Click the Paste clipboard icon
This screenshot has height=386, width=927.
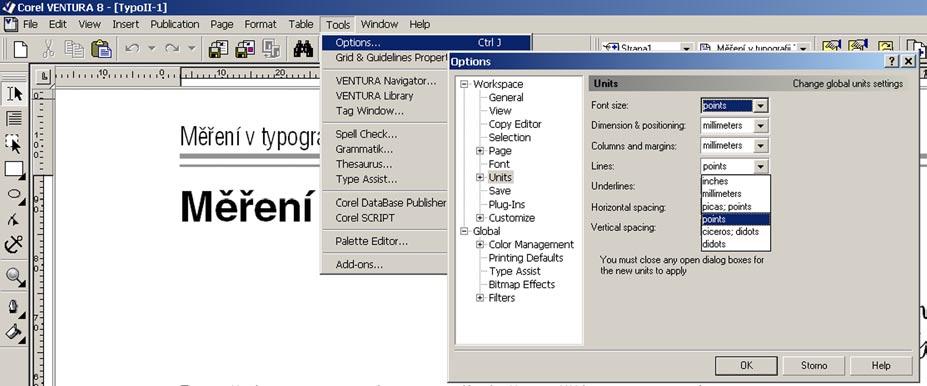(x=101, y=48)
